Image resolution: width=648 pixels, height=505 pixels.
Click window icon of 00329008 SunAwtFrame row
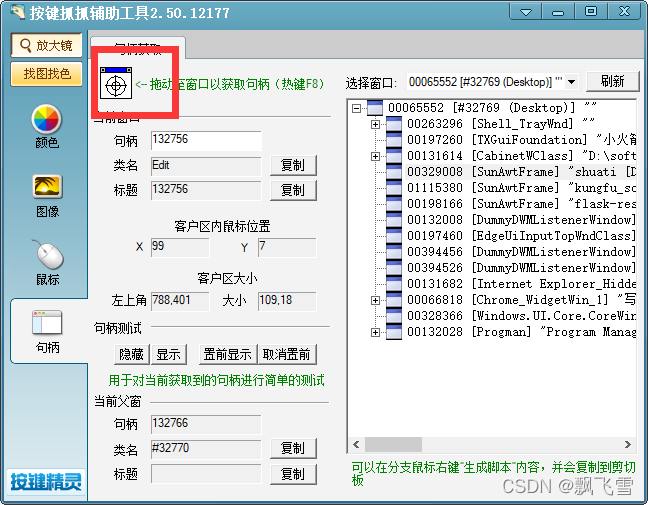click(394, 172)
